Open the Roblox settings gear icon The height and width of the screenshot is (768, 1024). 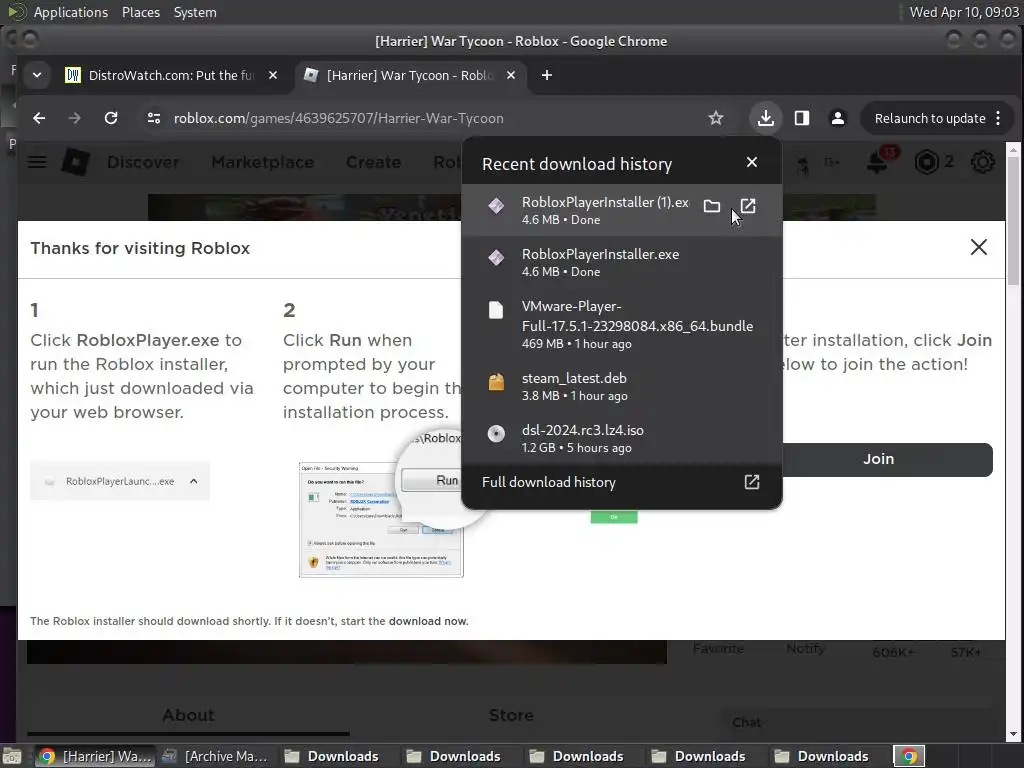coord(982,162)
